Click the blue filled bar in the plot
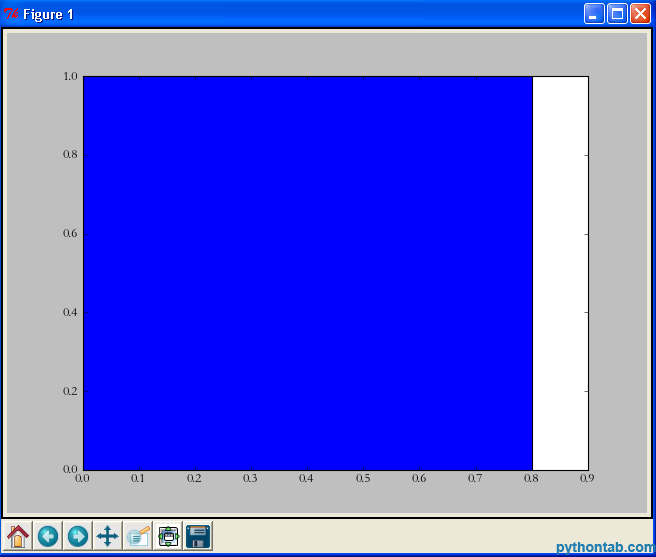The height and width of the screenshot is (557, 656). [307, 272]
